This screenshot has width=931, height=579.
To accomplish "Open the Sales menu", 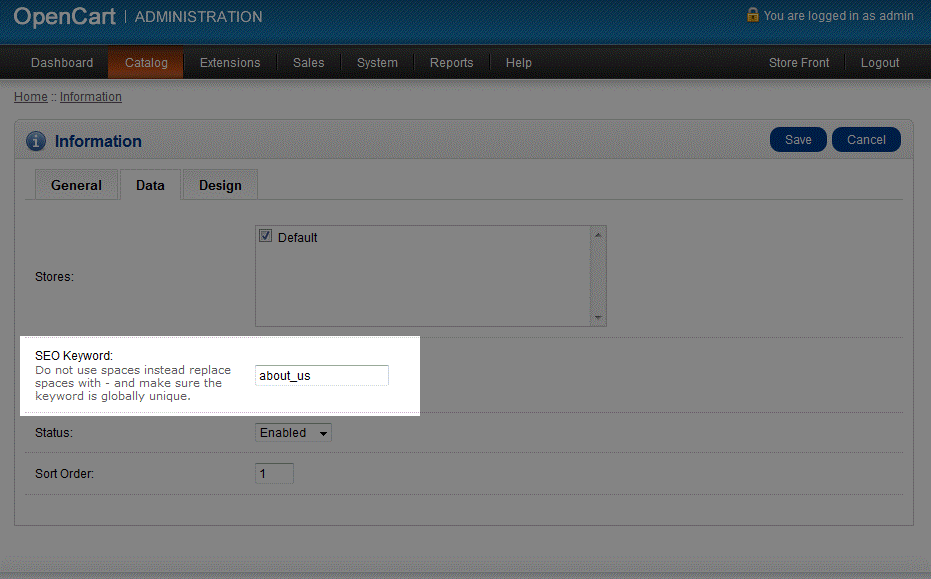I will click(308, 63).
